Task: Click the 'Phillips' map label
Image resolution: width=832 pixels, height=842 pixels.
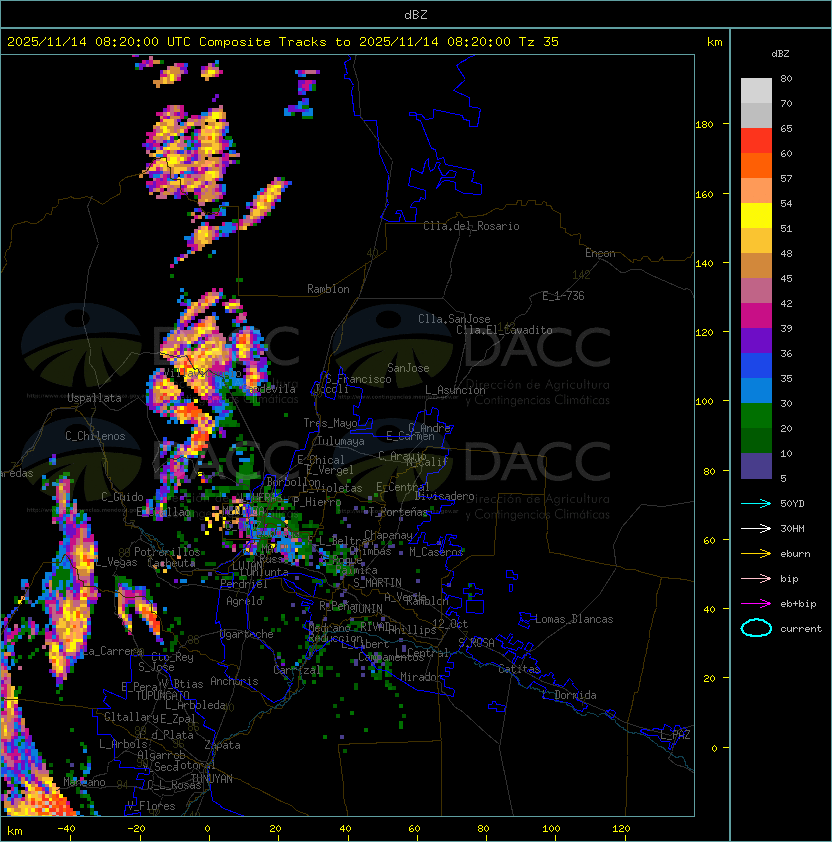Action: [412, 630]
